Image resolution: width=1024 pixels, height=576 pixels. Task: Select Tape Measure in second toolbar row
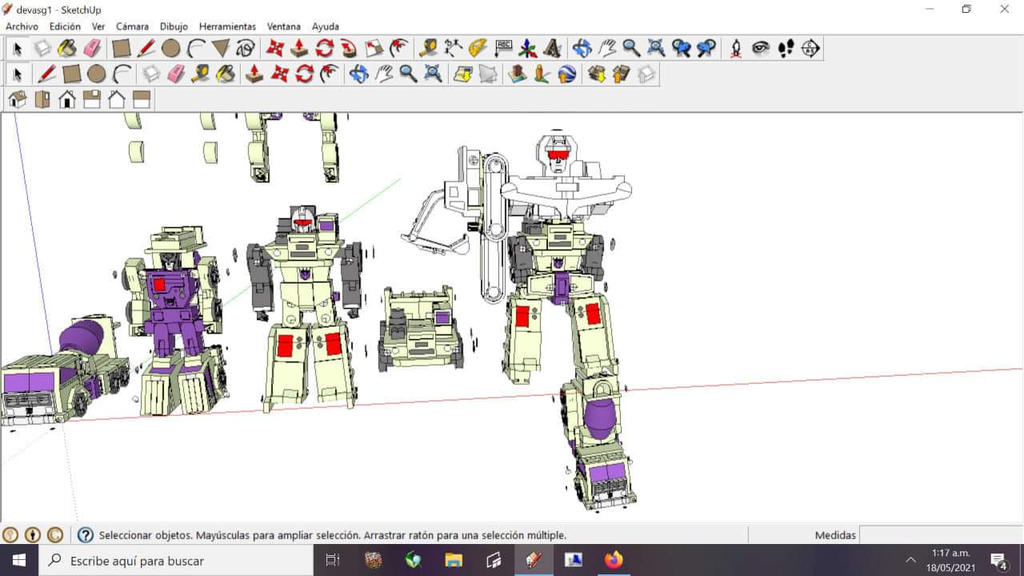pos(200,74)
